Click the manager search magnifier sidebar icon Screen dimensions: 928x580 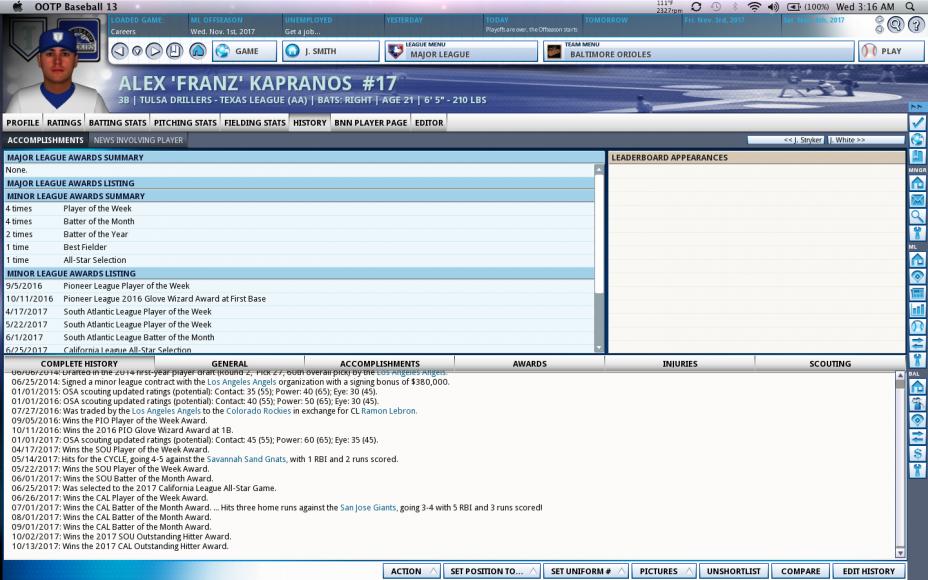[x=917, y=217]
